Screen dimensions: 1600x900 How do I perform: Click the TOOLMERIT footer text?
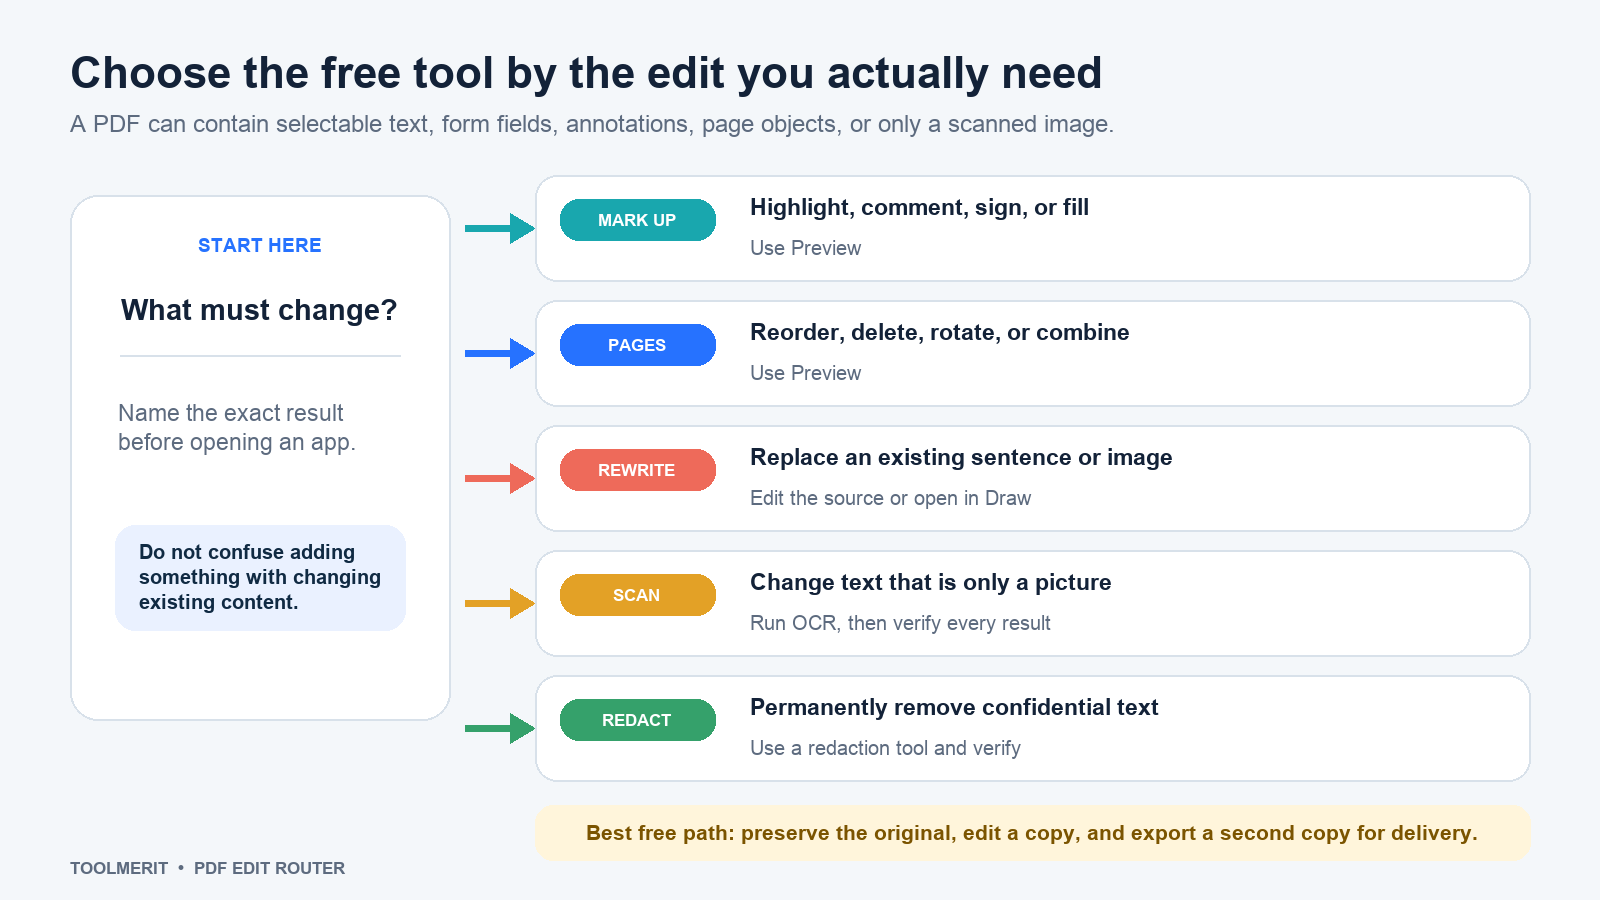(119, 868)
